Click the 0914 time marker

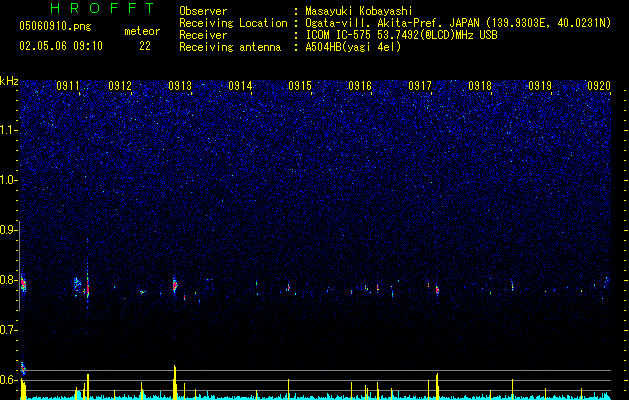tap(240, 86)
